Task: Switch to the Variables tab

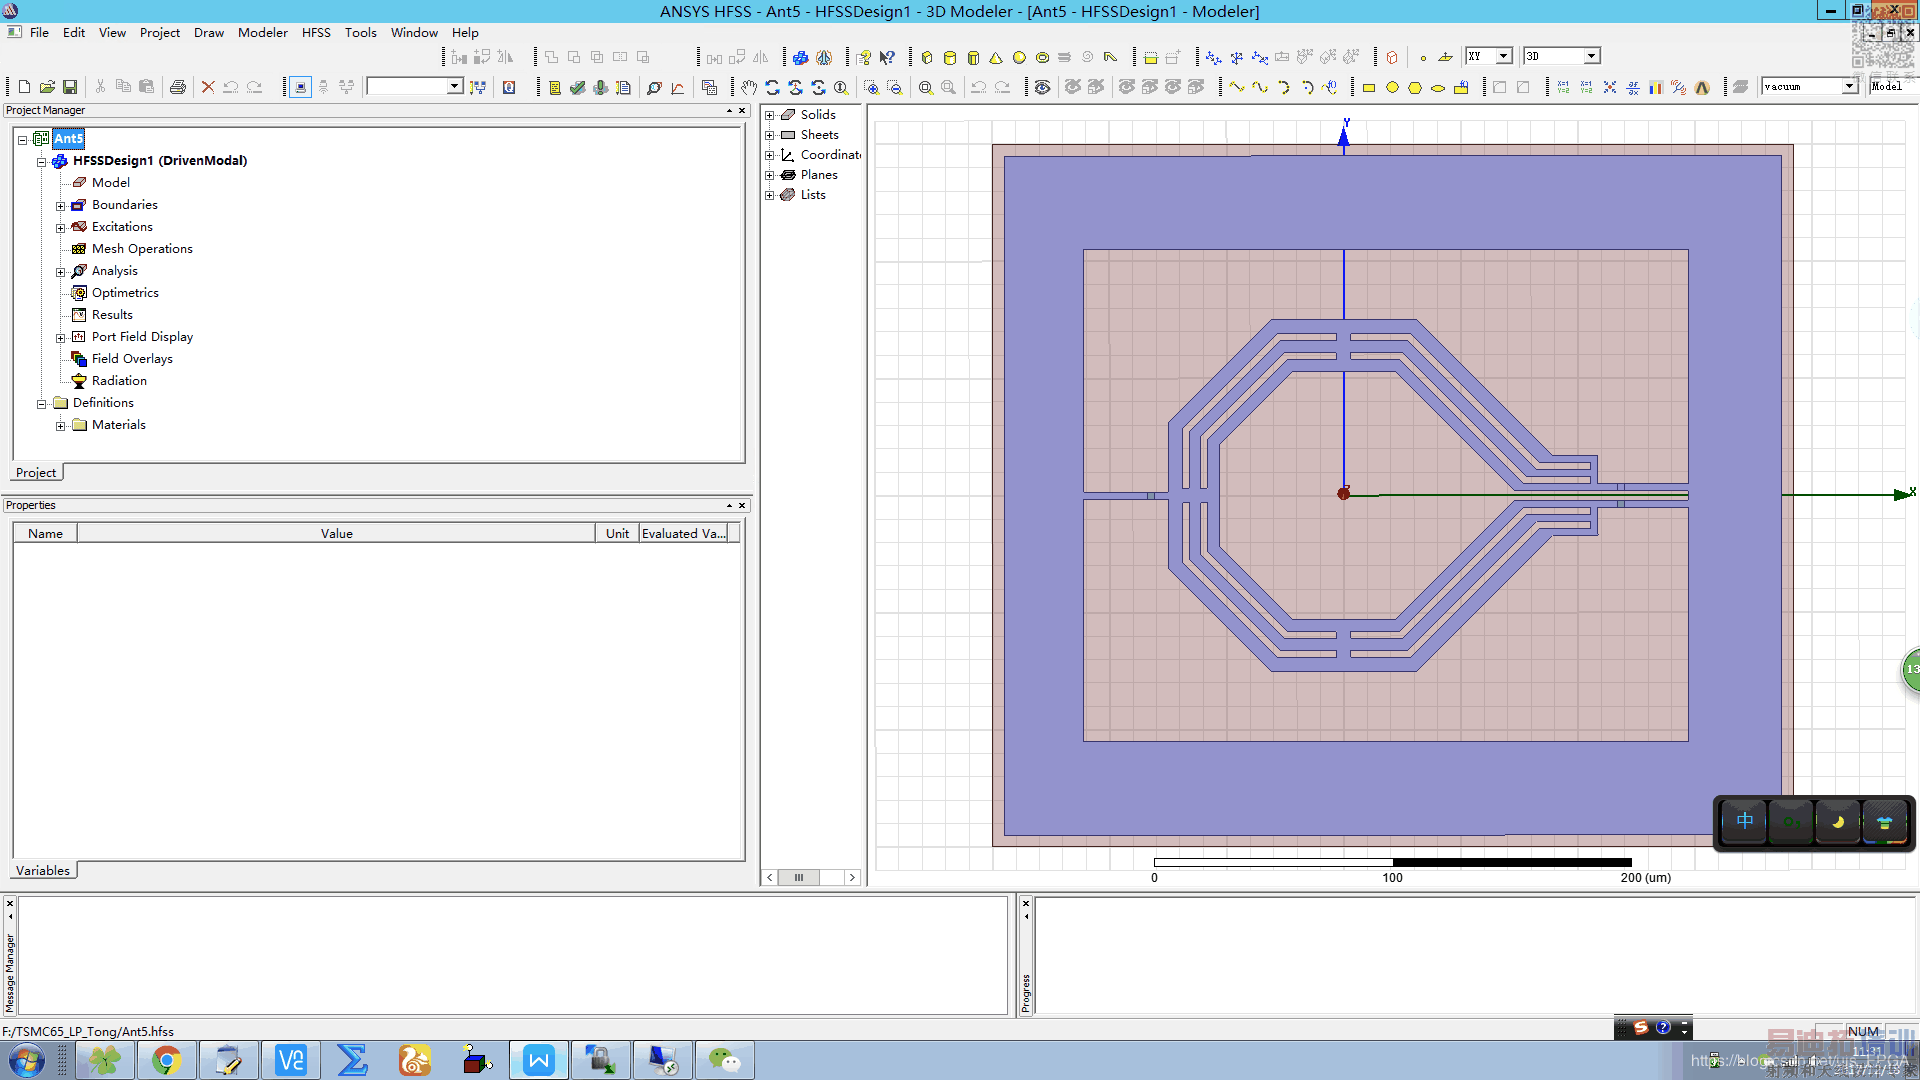Action: [43, 870]
